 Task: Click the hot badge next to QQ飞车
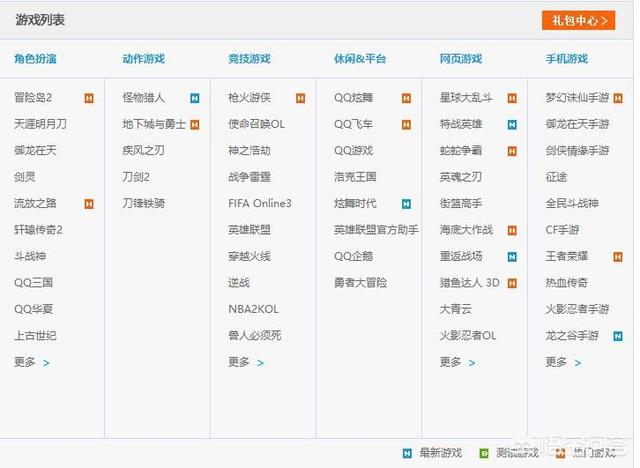point(406,125)
